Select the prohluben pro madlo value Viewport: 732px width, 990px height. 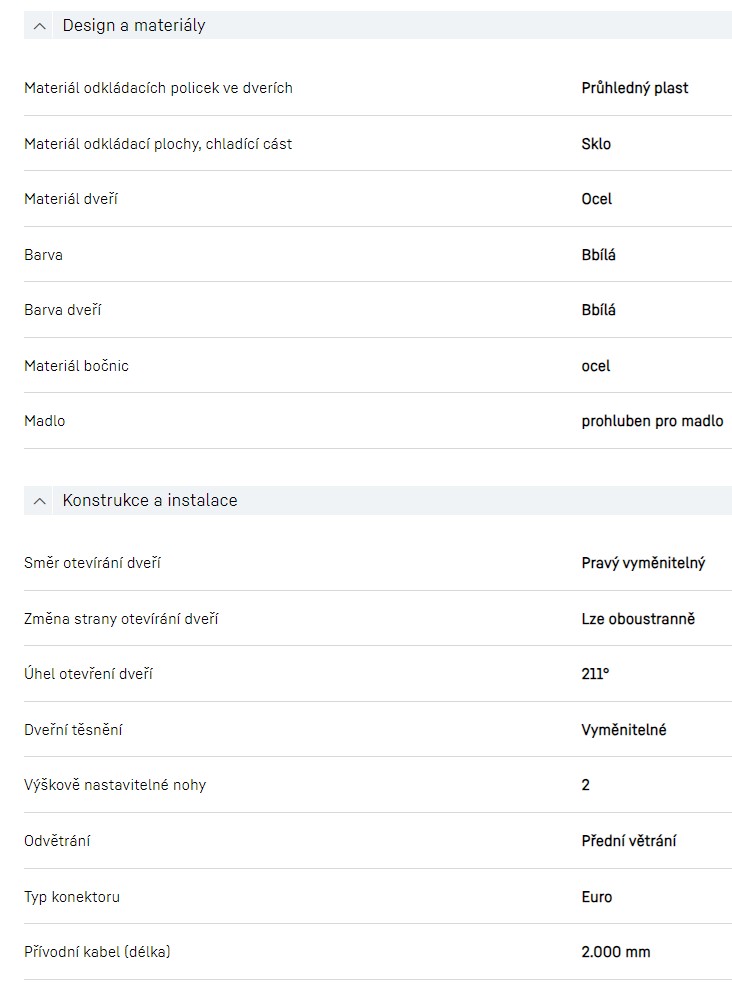[652, 421]
